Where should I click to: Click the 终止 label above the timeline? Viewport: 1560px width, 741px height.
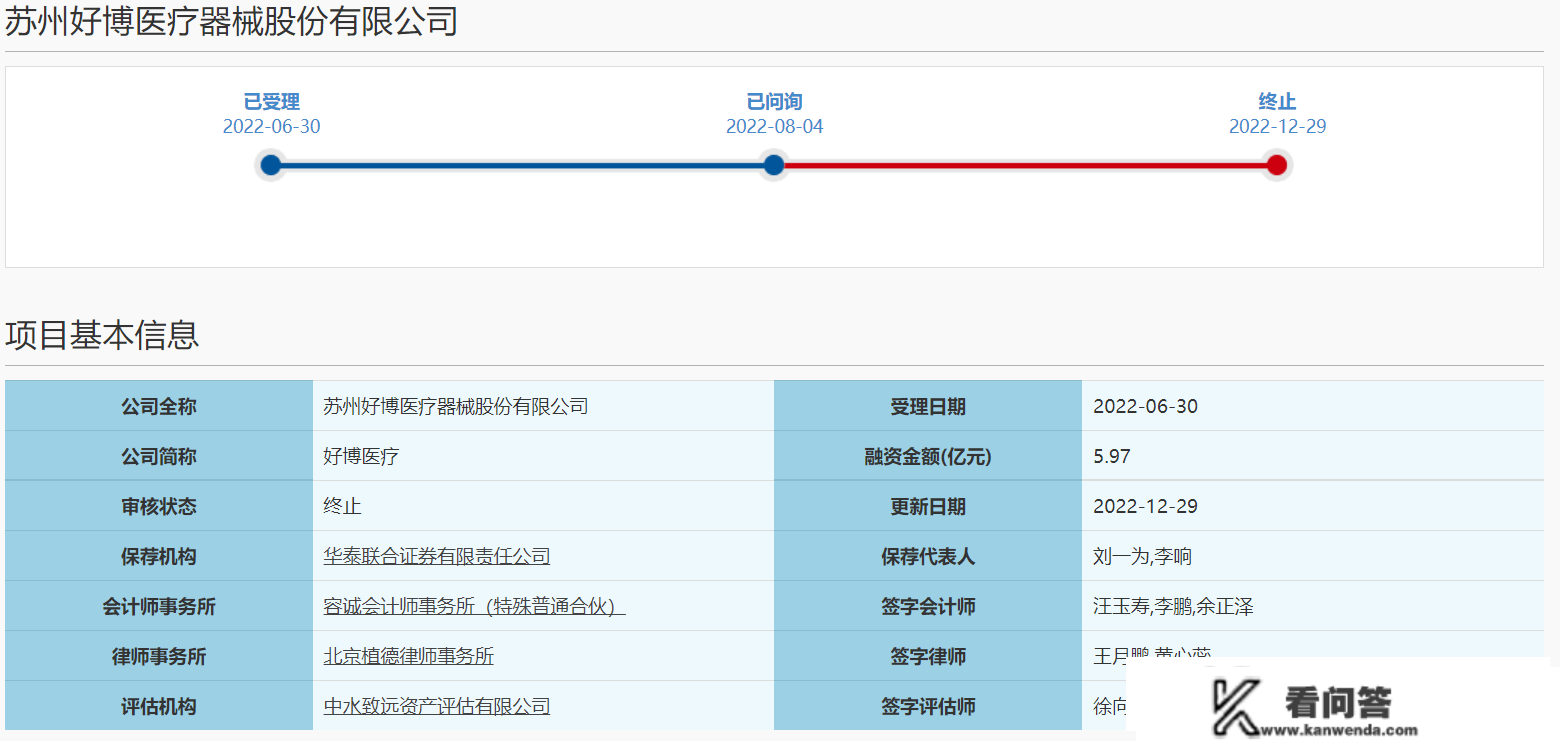[1277, 102]
